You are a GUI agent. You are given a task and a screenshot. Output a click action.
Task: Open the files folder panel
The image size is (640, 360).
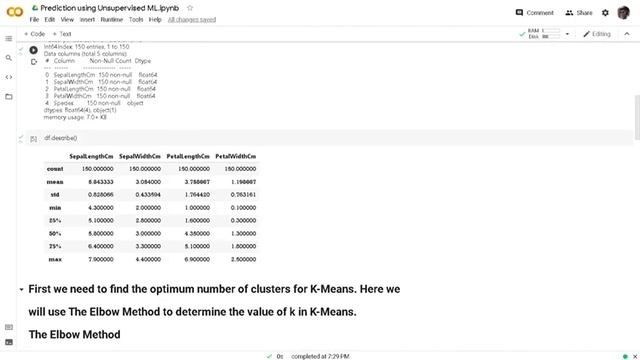9,97
